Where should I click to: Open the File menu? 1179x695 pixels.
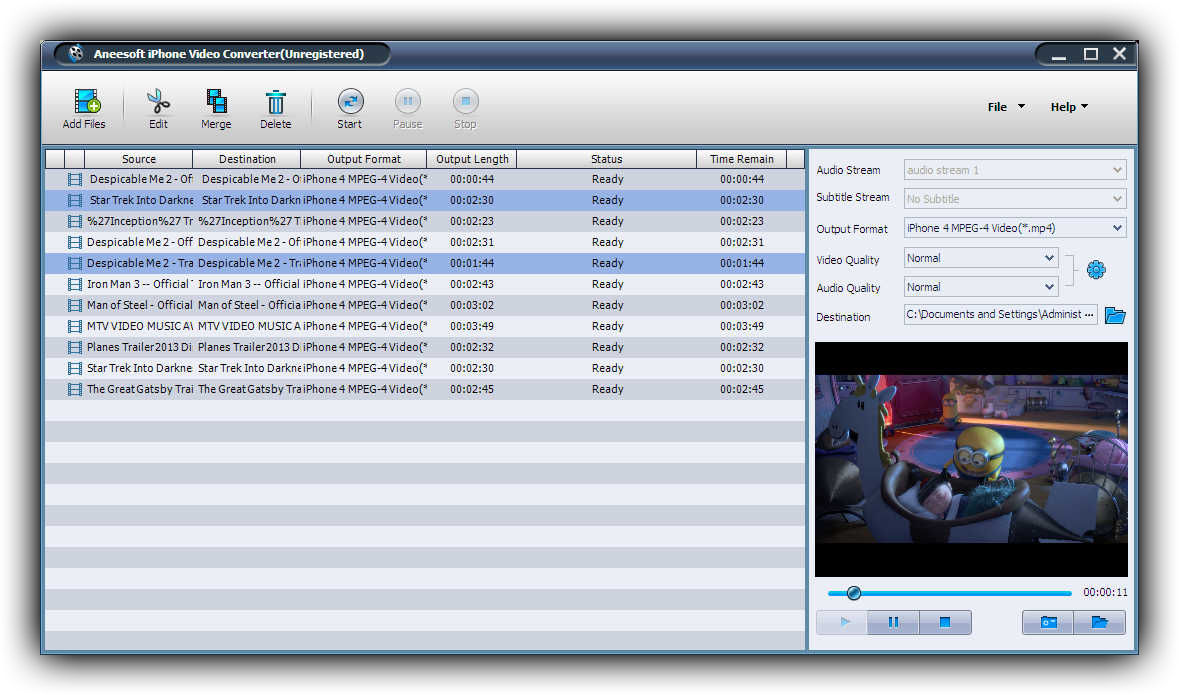(x=1005, y=107)
